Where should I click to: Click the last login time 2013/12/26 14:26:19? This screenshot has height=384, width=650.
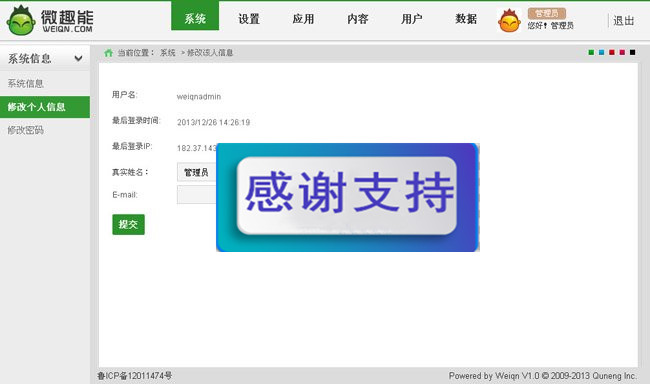pyautogui.click(x=213, y=122)
